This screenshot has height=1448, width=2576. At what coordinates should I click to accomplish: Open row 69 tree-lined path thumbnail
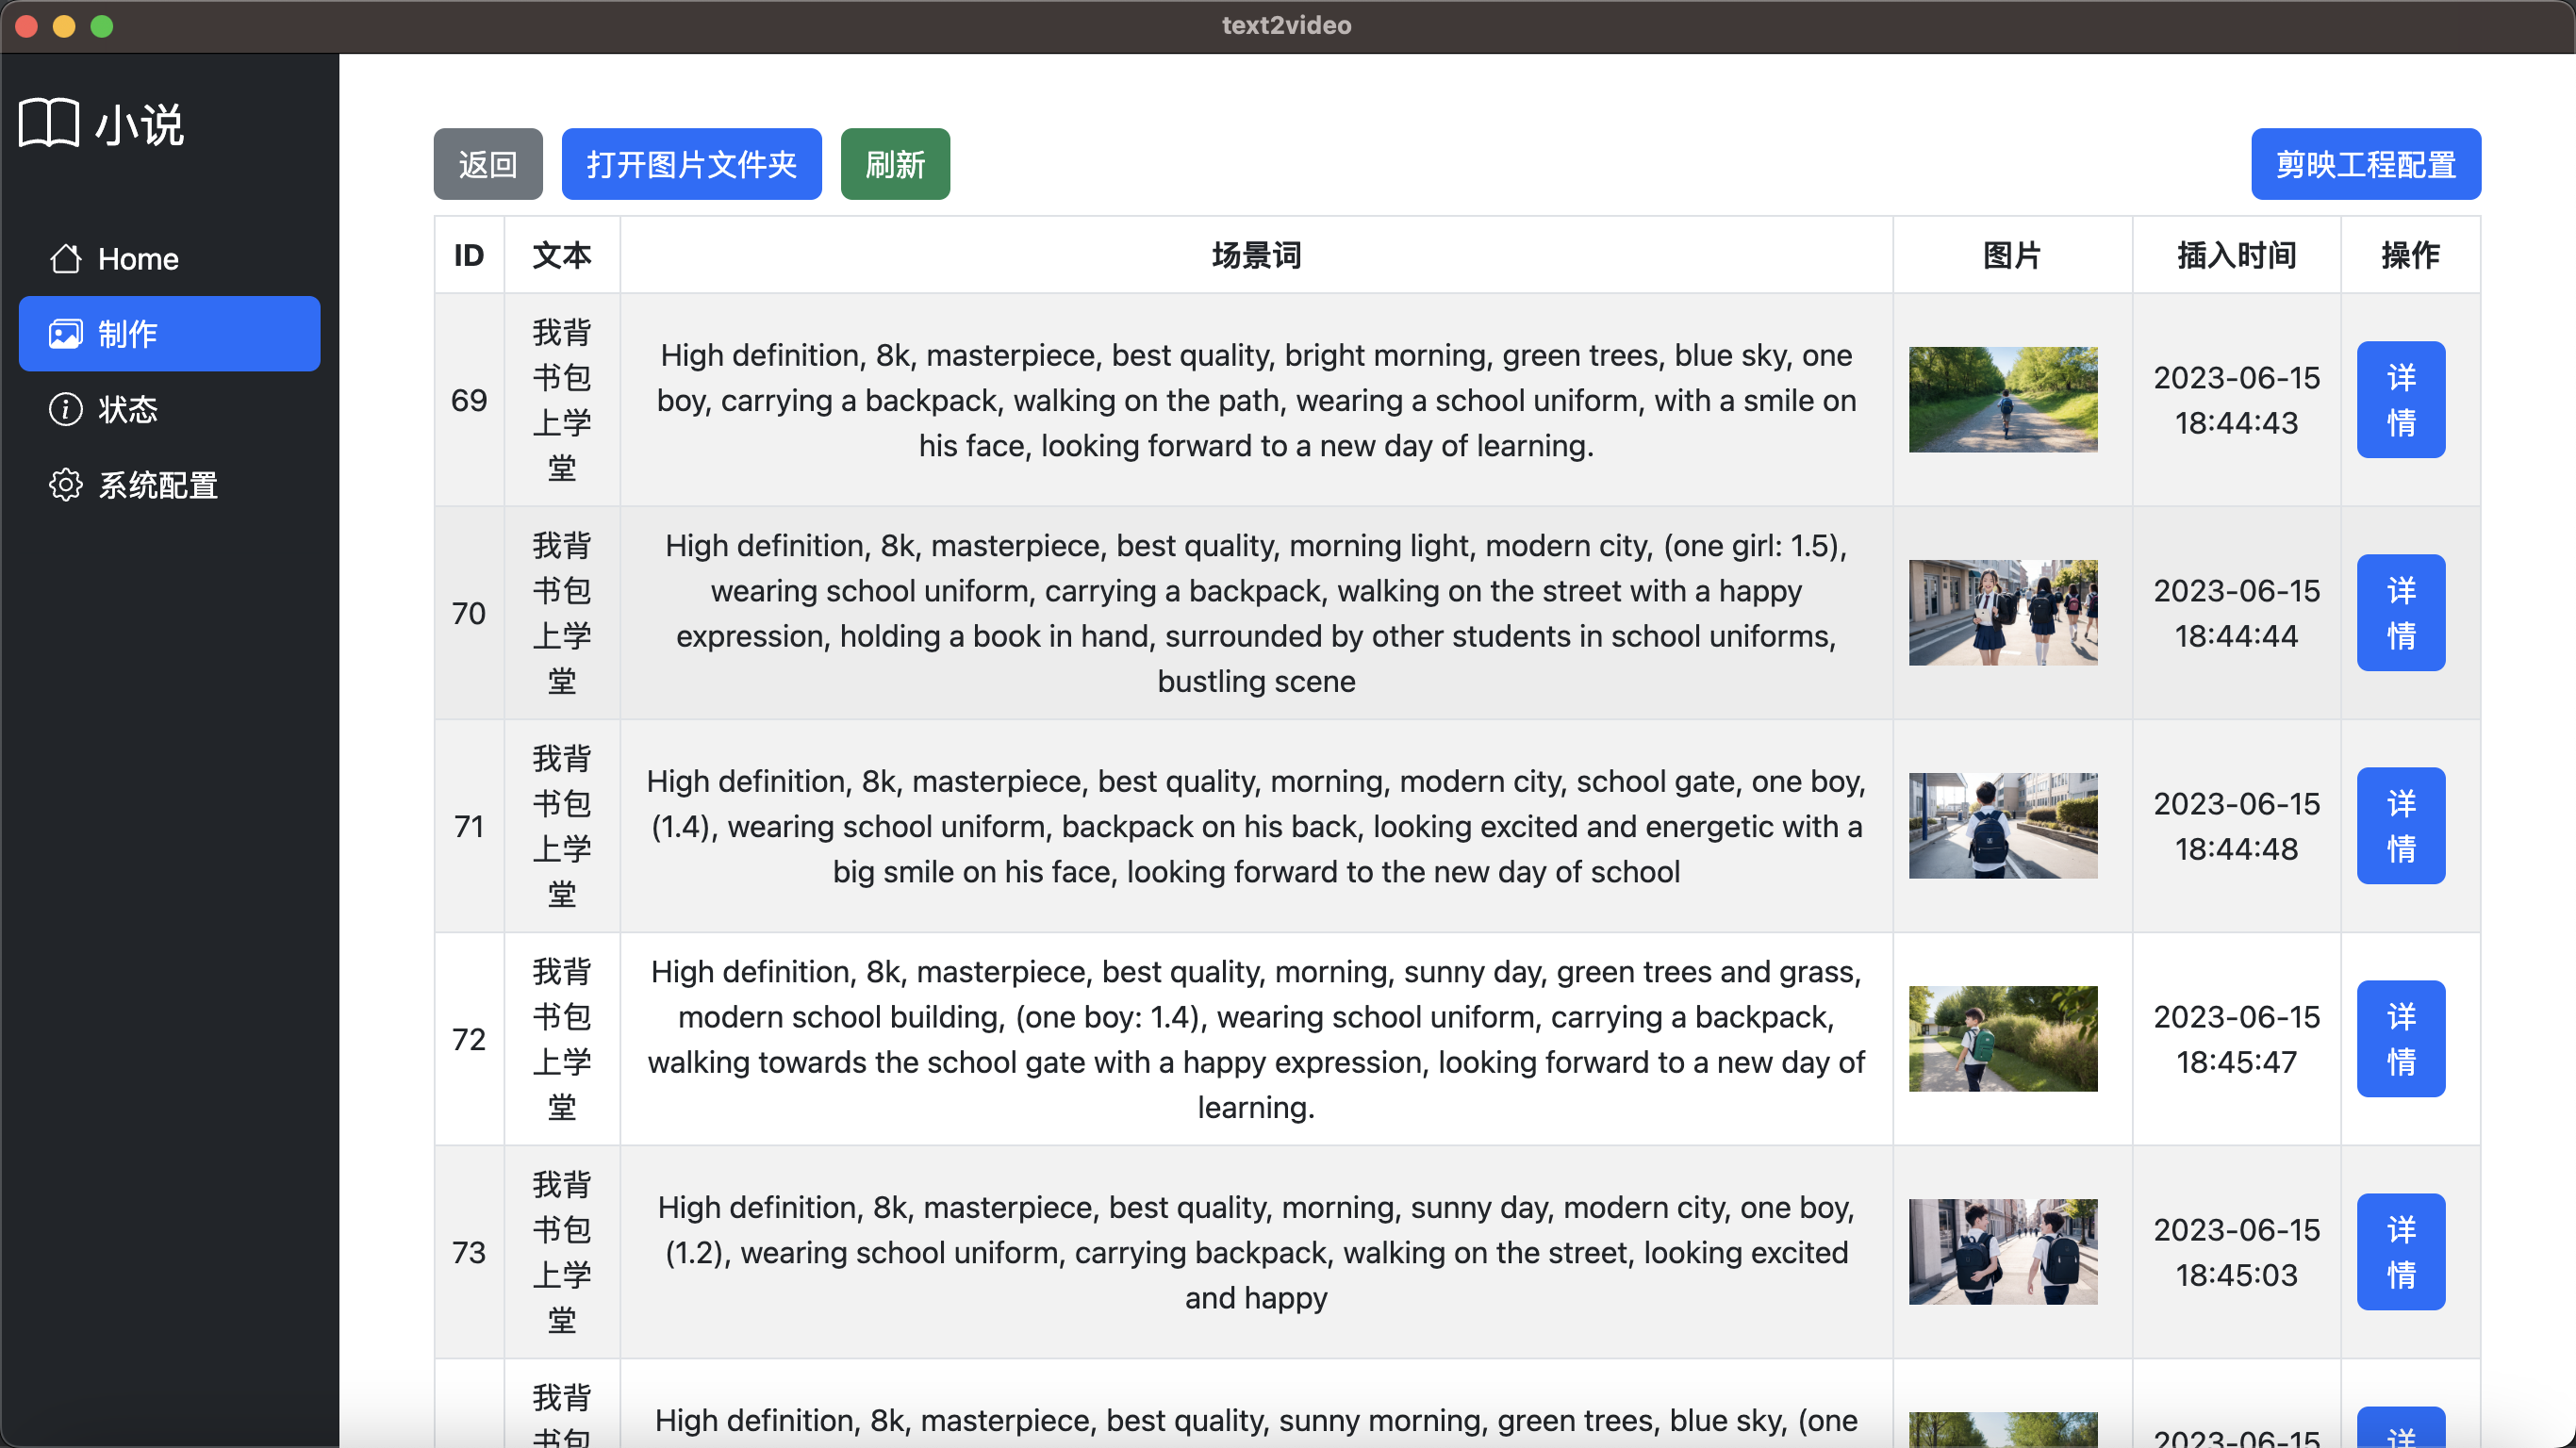tap(2002, 400)
